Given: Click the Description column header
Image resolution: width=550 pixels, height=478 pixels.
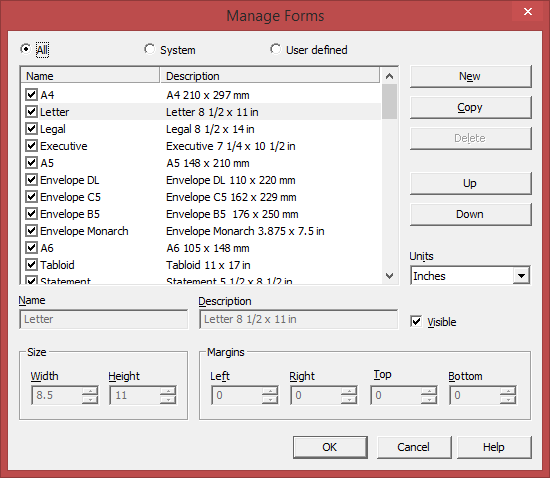Looking at the screenshot, I should pos(269,76).
